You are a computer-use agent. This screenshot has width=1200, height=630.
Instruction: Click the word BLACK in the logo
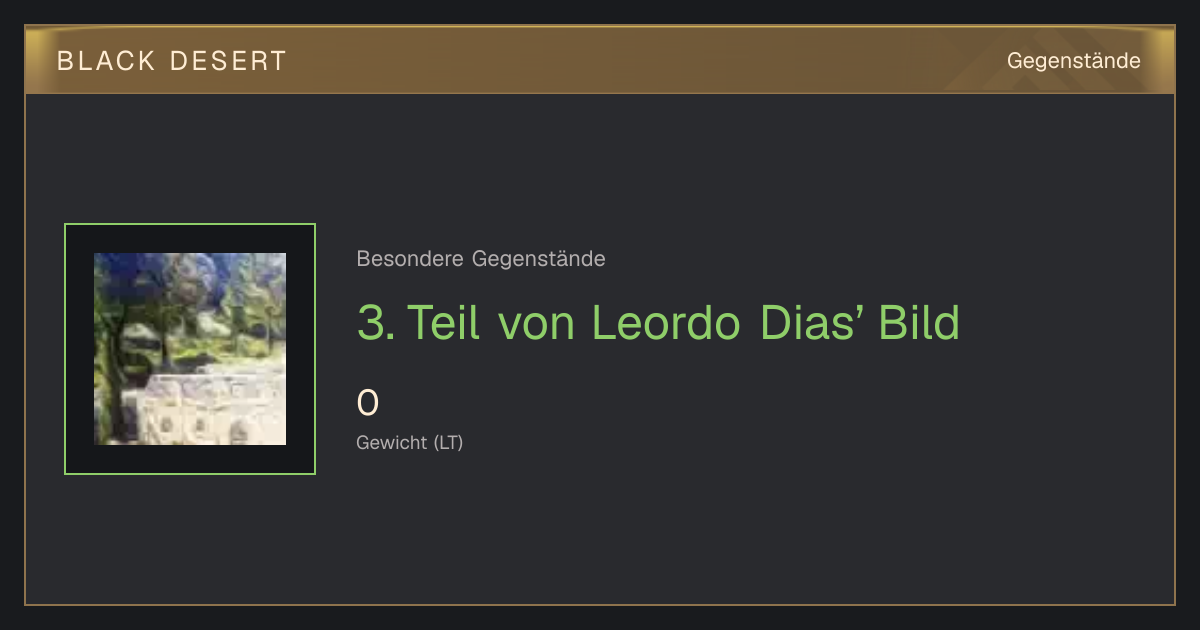[106, 61]
